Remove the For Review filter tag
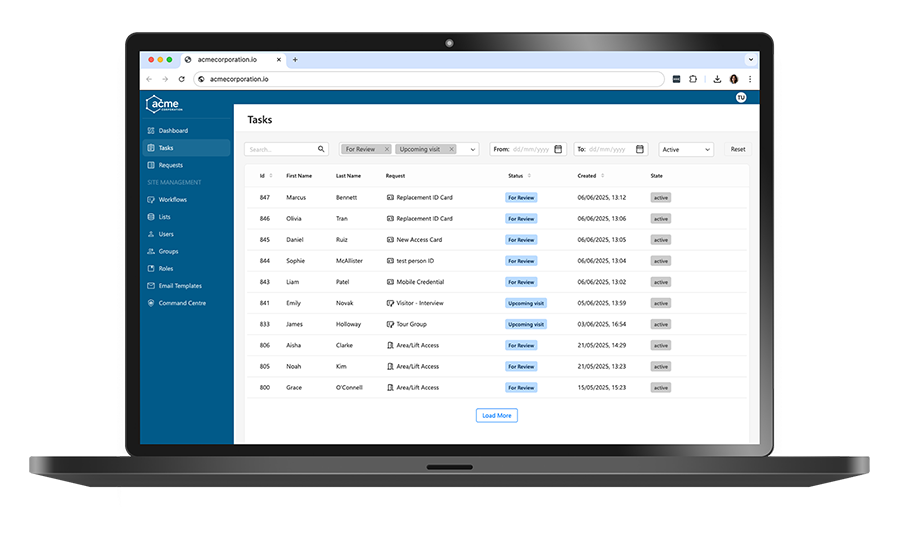The width and height of the screenshot is (900, 538). pyautogui.click(x=387, y=149)
